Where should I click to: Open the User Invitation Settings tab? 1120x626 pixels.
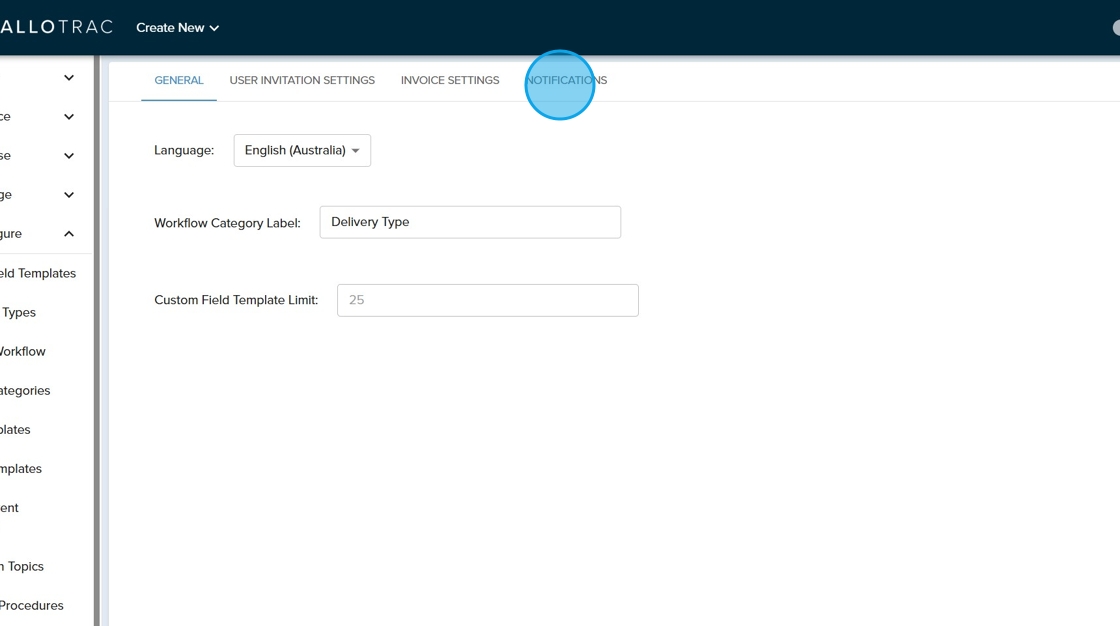pos(302,80)
